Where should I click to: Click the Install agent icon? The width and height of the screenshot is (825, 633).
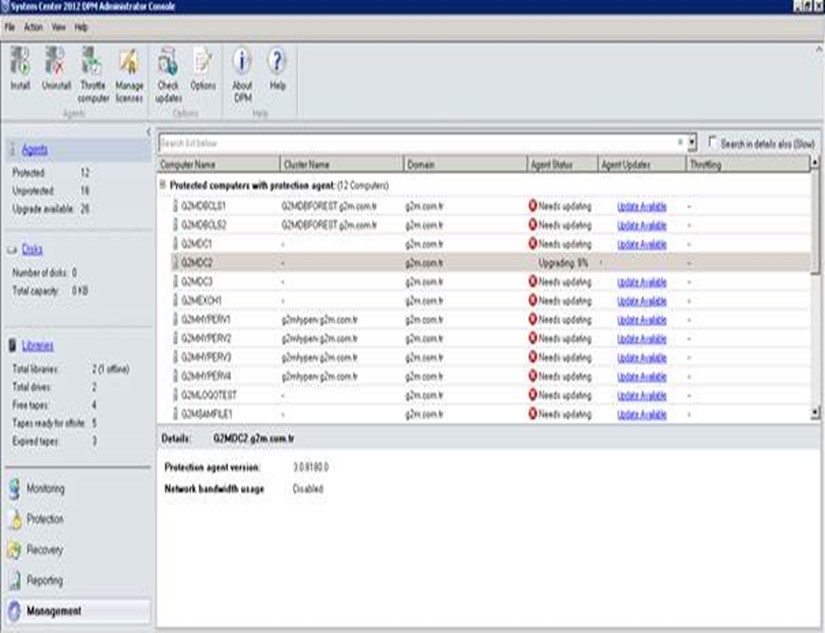(x=21, y=61)
